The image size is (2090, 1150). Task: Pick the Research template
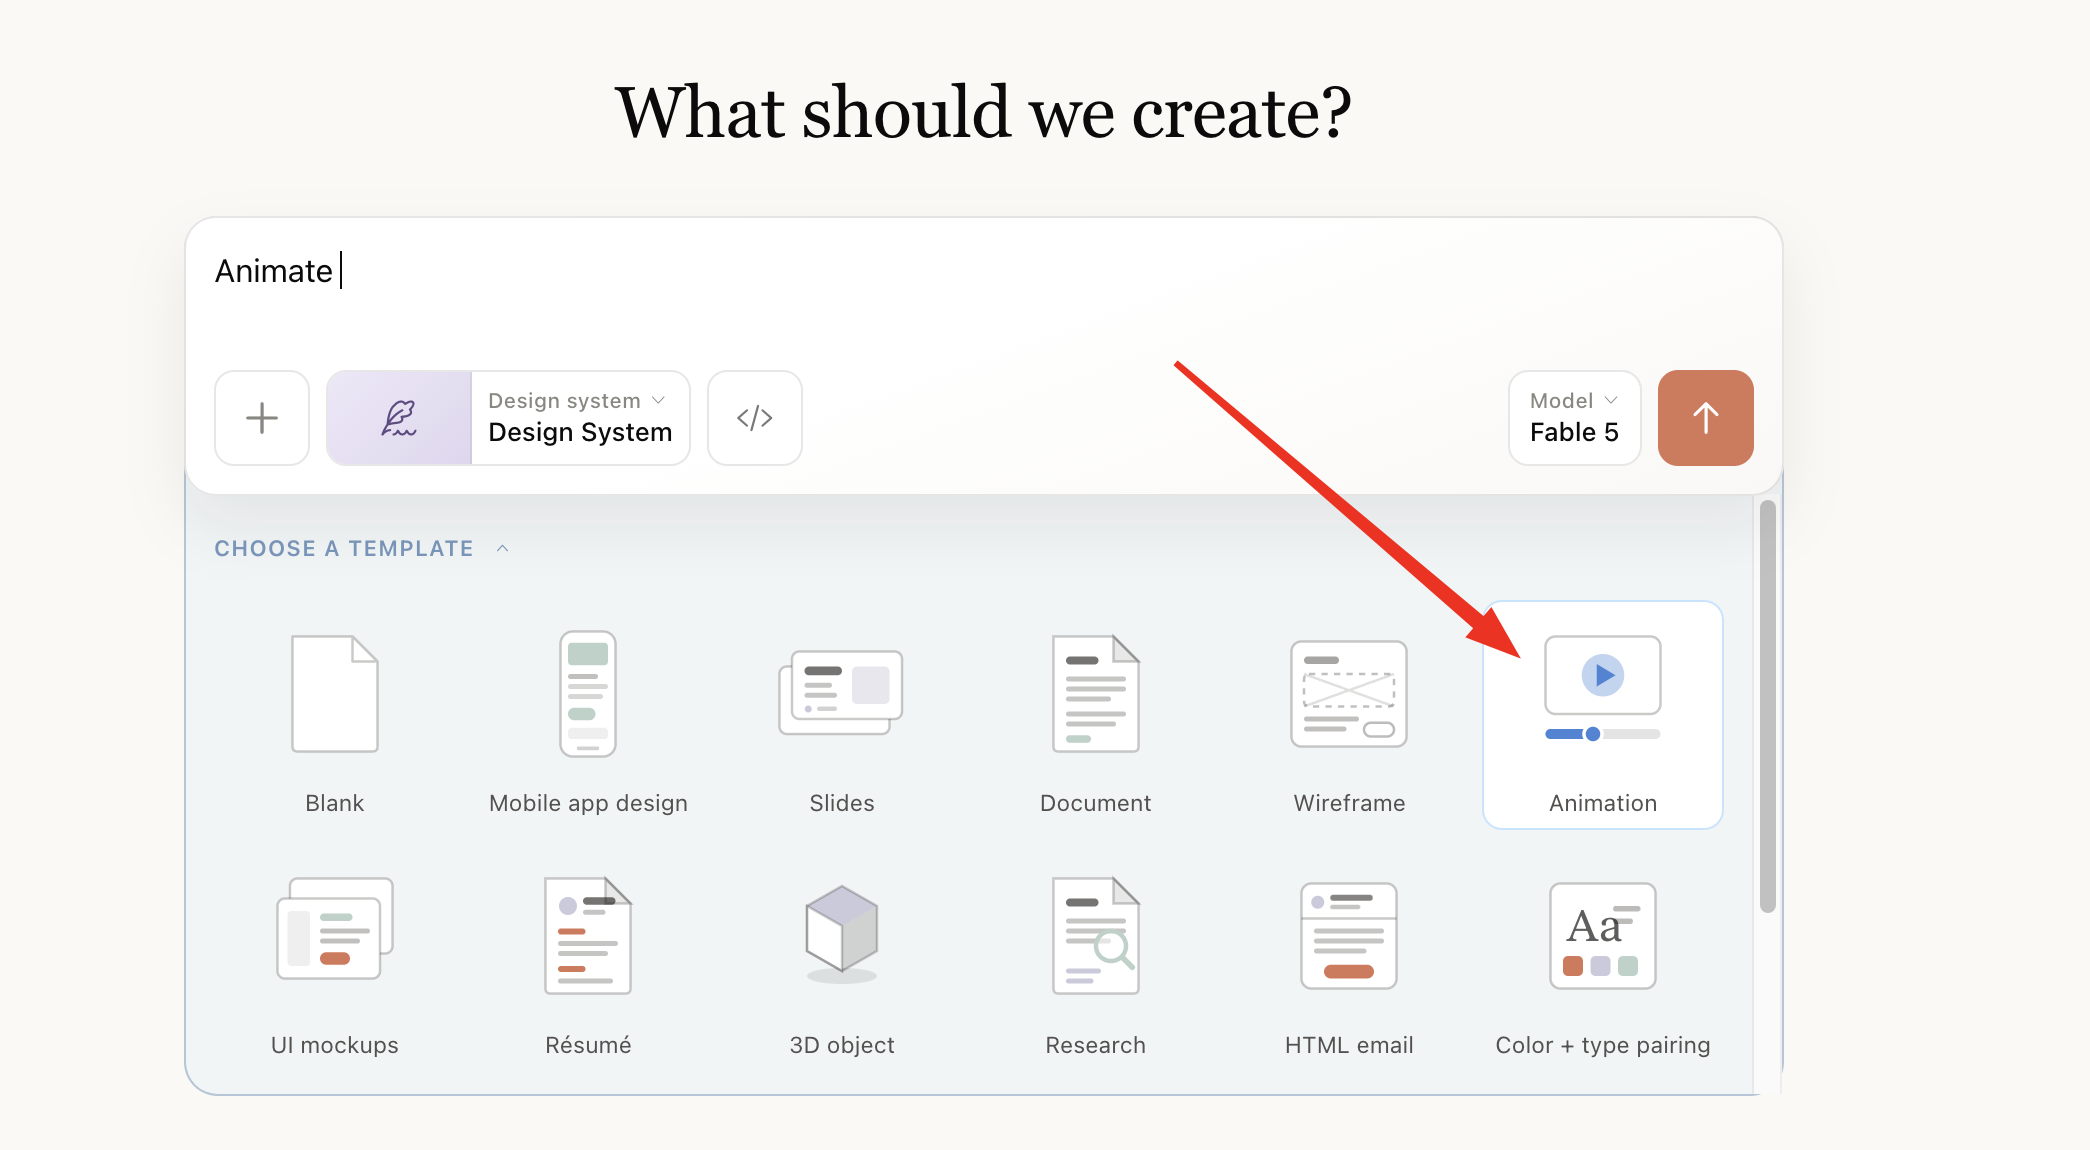click(1095, 964)
